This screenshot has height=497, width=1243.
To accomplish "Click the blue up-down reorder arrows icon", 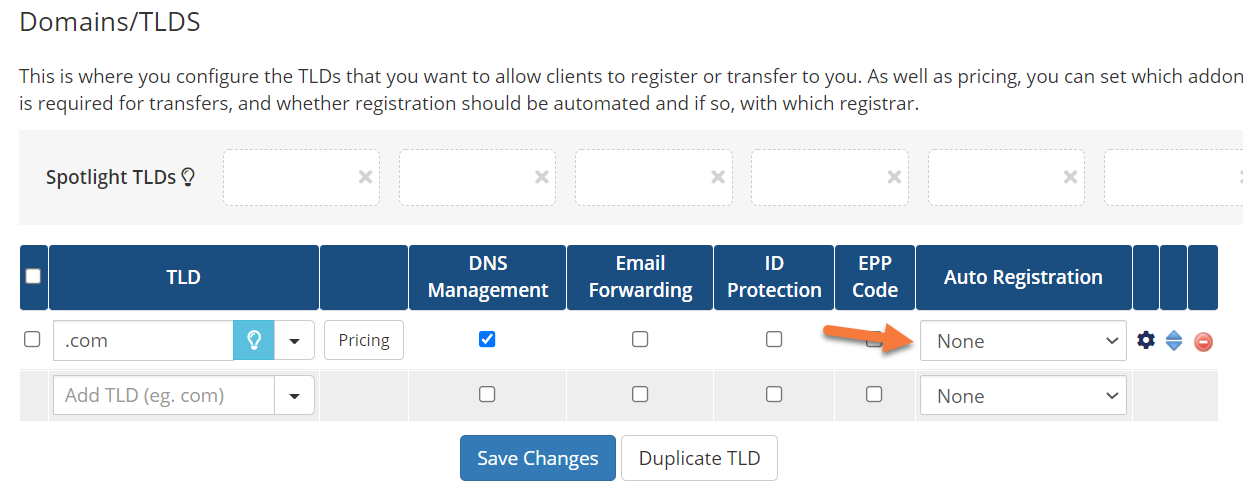I will (x=1174, y=341).
